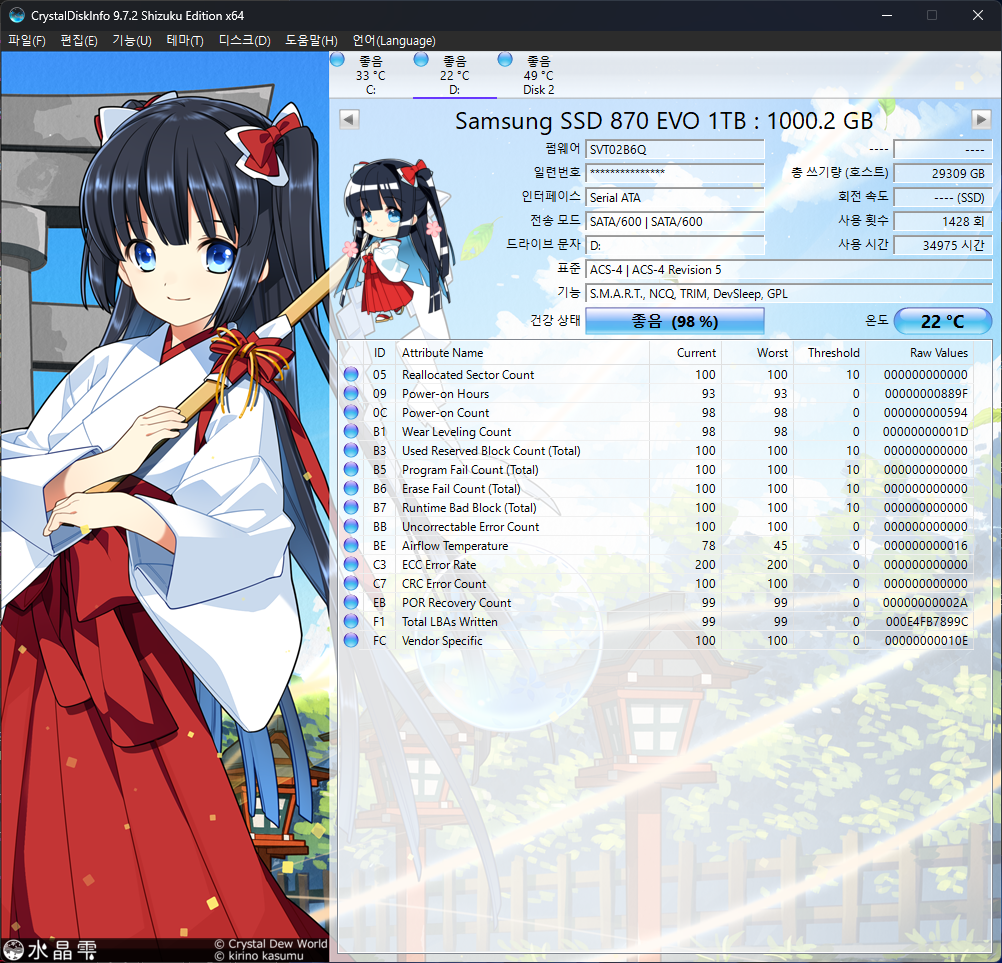
Task: Click status orb for Power-on Count
Action: click(351, 412)
